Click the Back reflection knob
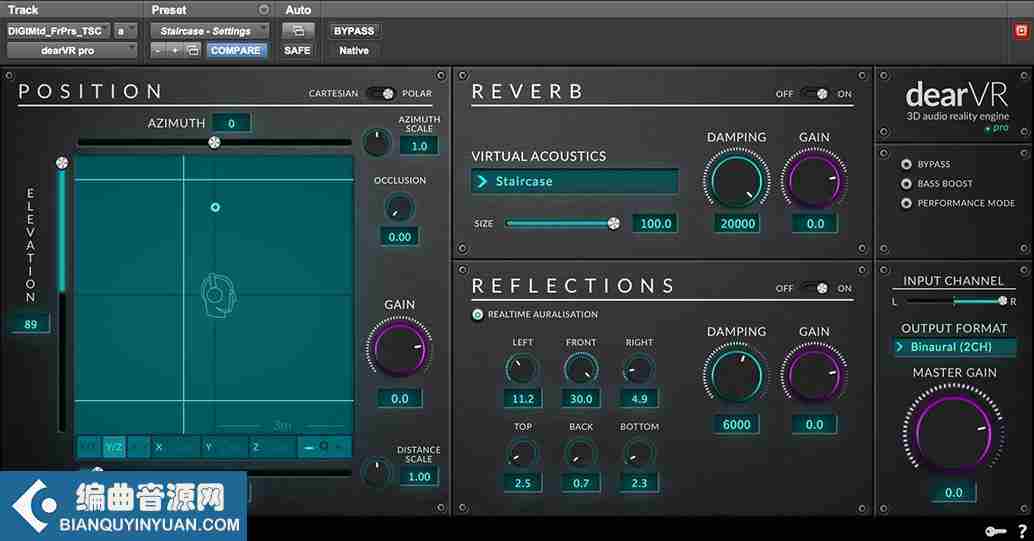The image size is (1034, 541). tap(581, 454)
